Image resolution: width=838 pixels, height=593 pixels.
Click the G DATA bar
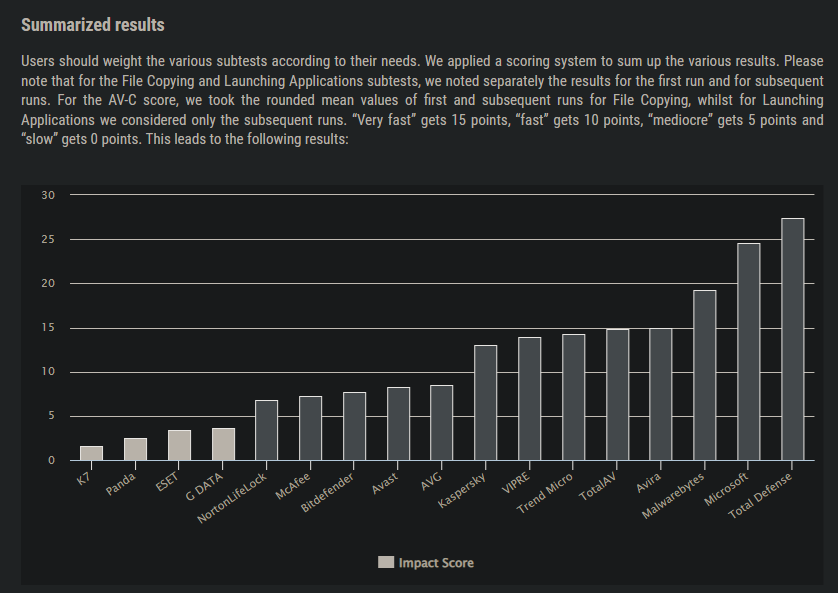[x=223, y=444]
